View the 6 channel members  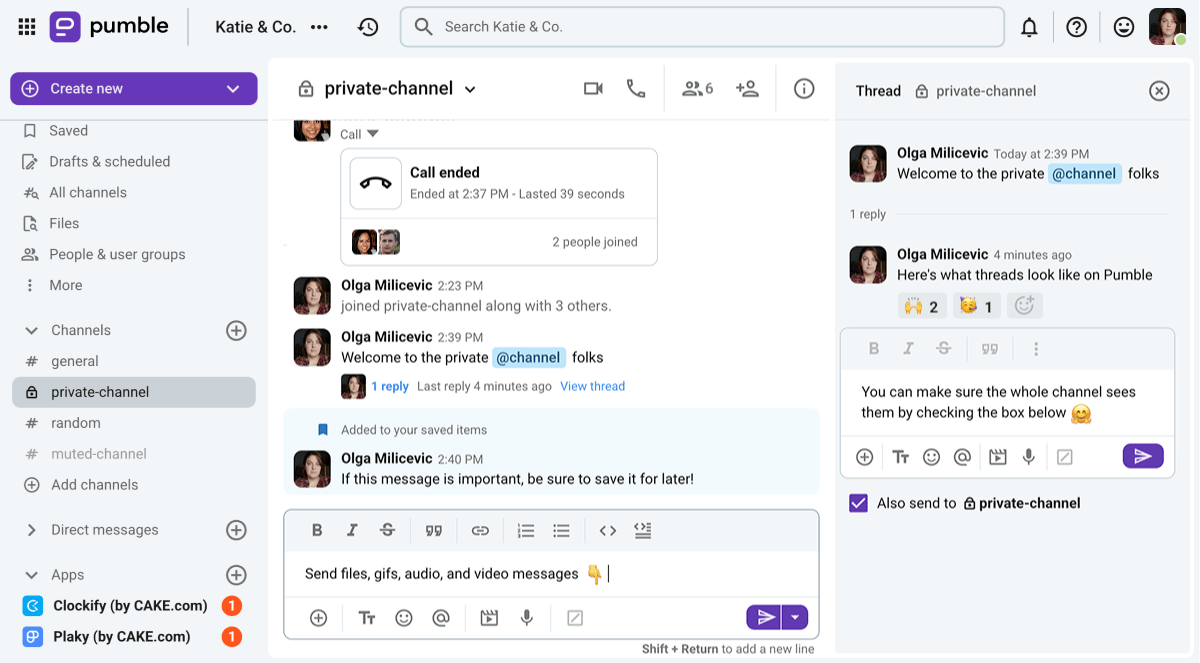tap(696, 88)
